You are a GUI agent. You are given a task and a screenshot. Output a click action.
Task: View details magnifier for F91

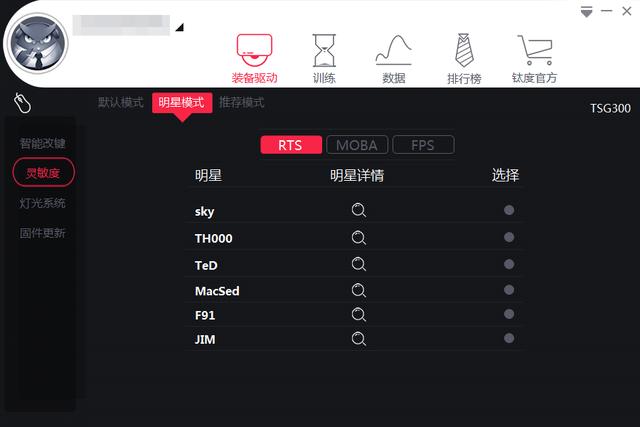pyautogui.click(x=359, y=315)
